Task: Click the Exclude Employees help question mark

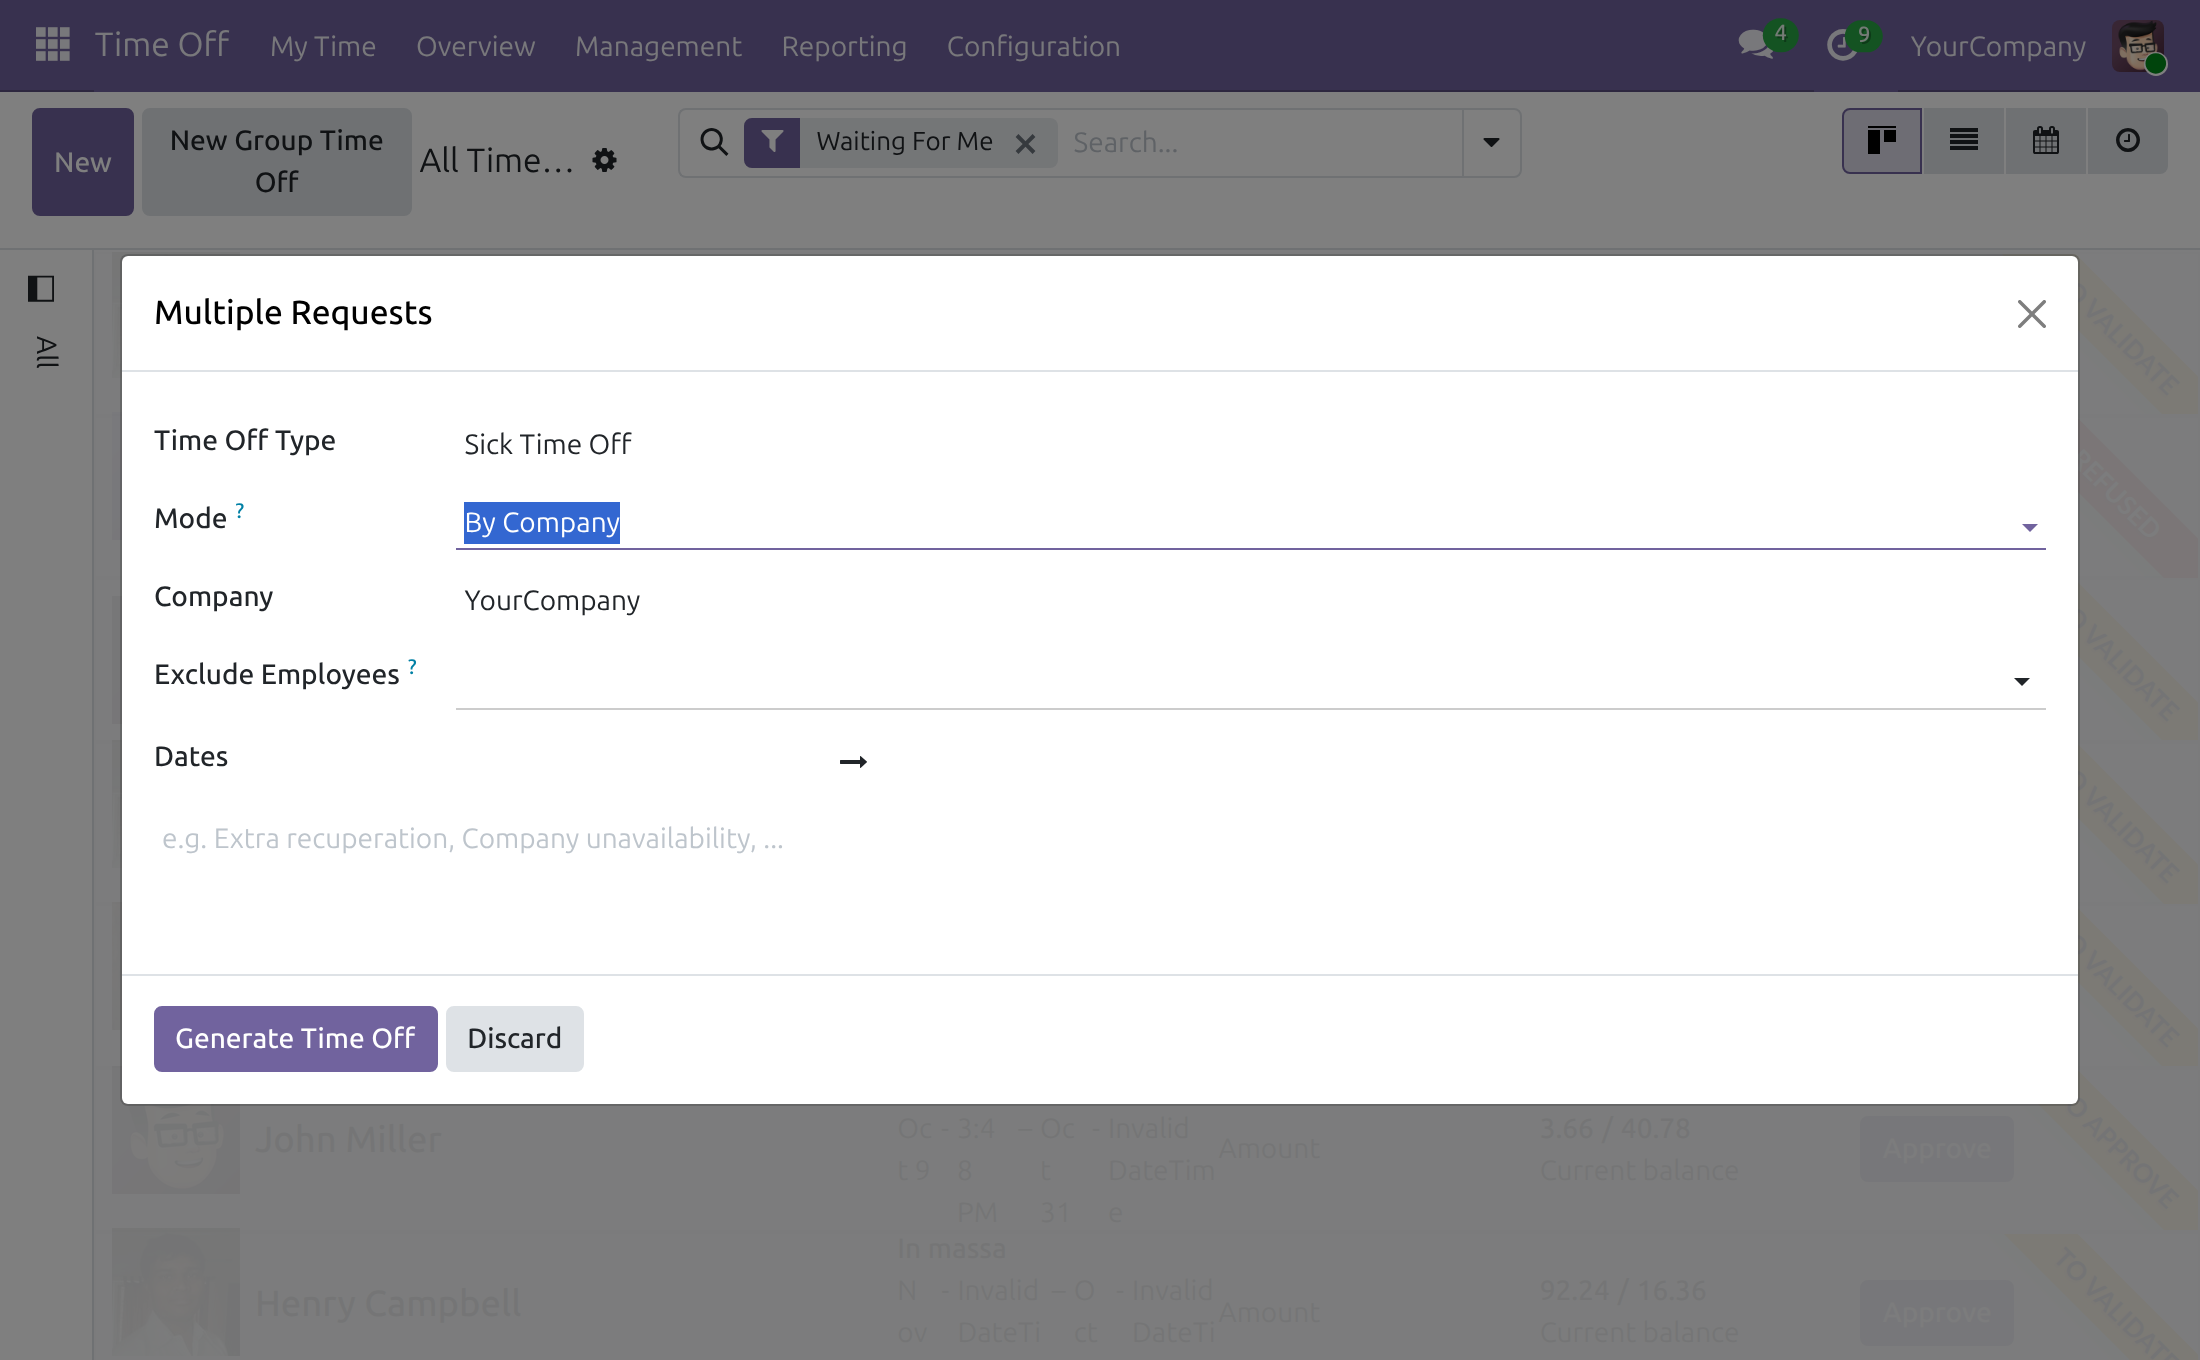Action: [412, 666]
